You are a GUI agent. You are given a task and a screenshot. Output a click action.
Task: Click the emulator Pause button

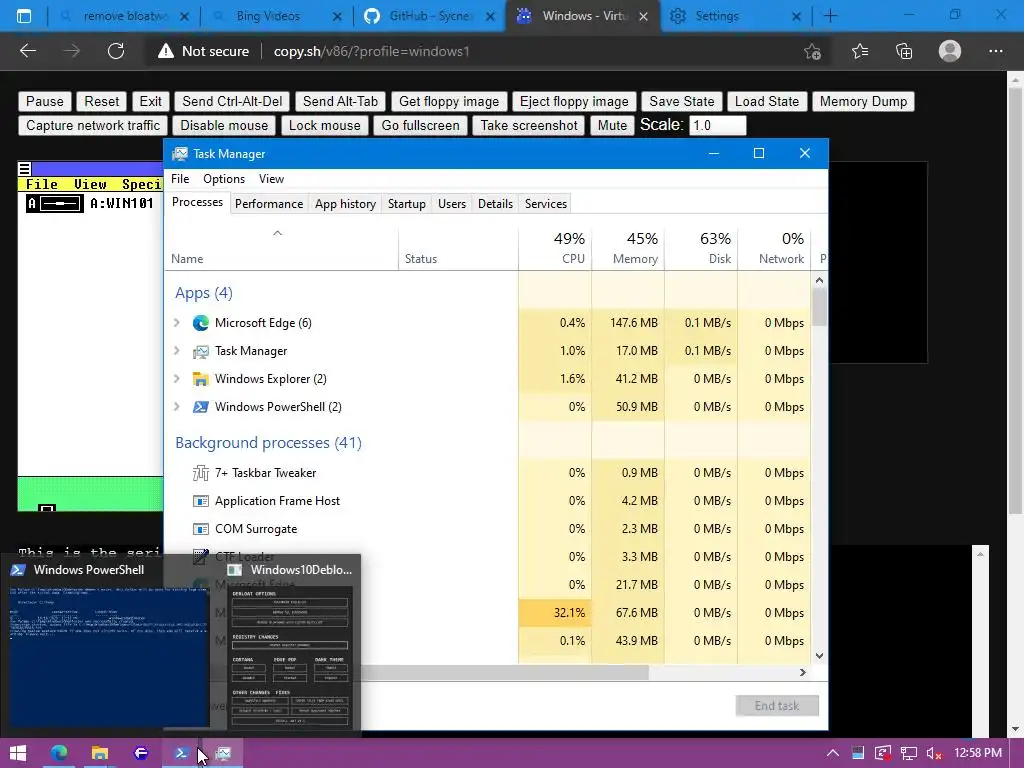[45, 101]
